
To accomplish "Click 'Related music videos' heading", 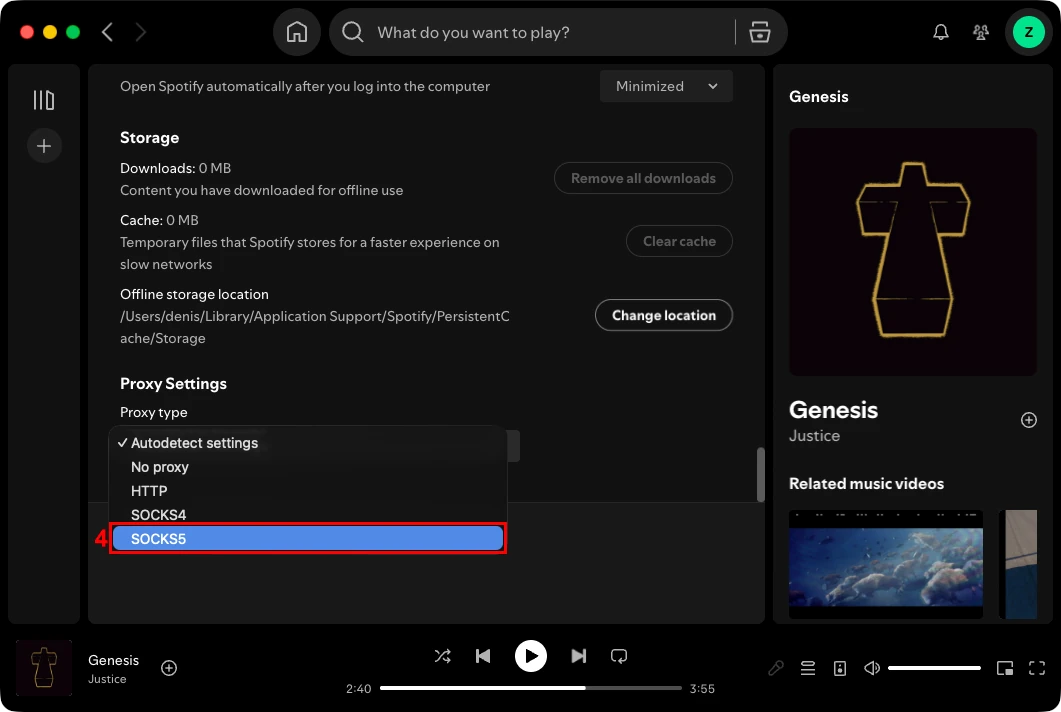I will (866, 483).
